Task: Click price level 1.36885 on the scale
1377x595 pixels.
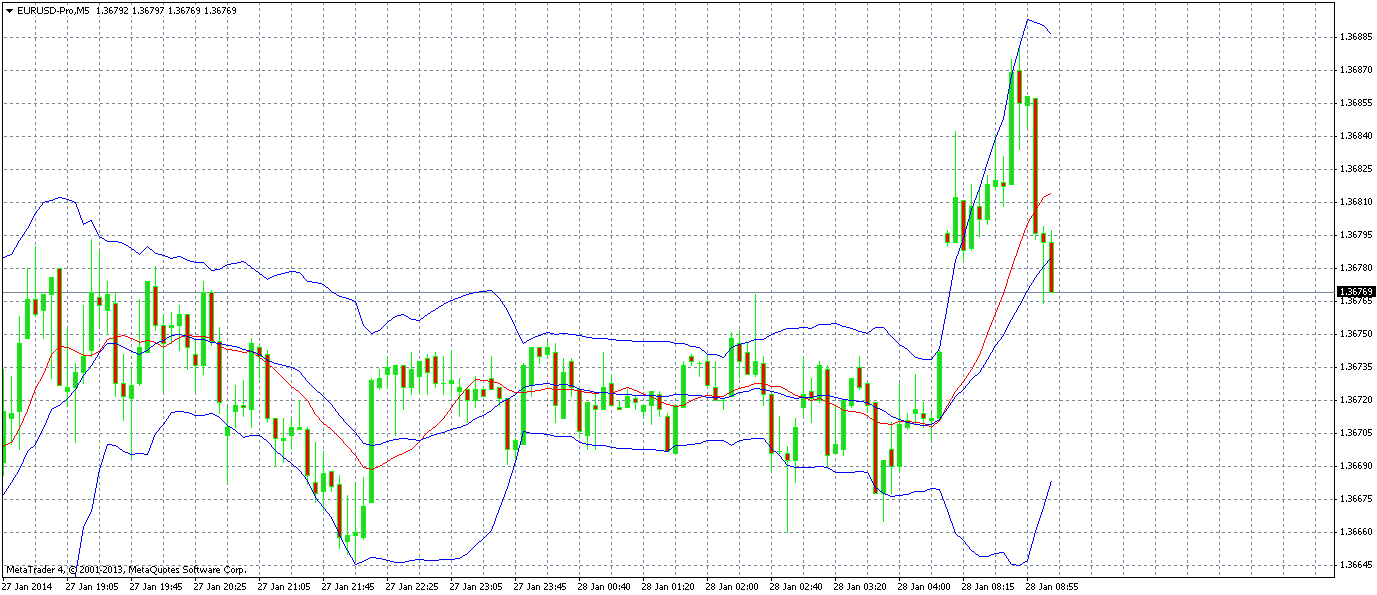Action: tap(1355, 37)
